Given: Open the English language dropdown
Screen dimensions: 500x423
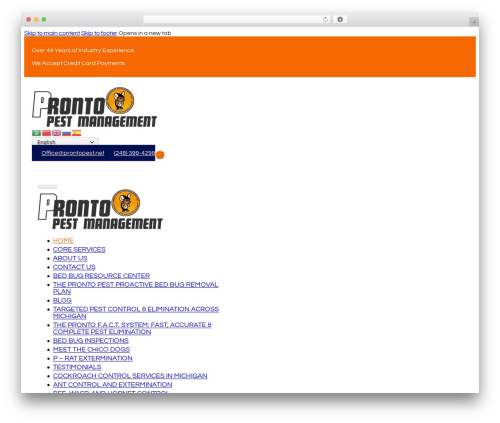Looking at the screenshot, I should click(65, 142).
